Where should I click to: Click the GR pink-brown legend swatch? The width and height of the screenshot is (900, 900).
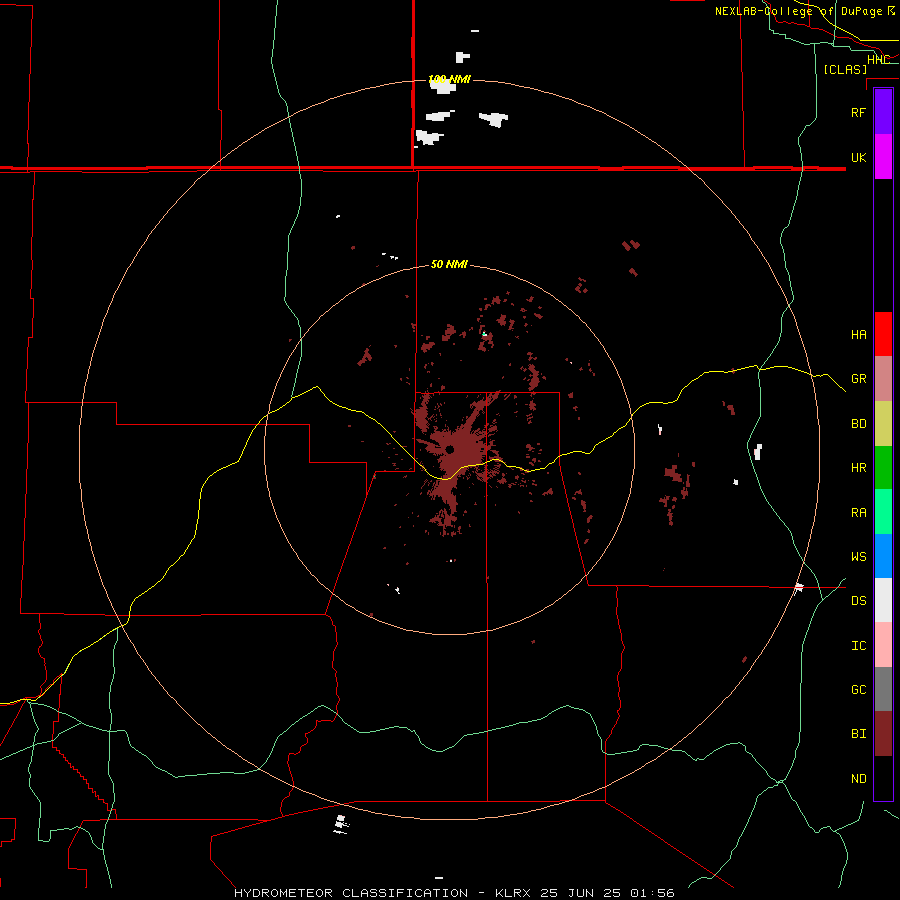tap(883, 379)
